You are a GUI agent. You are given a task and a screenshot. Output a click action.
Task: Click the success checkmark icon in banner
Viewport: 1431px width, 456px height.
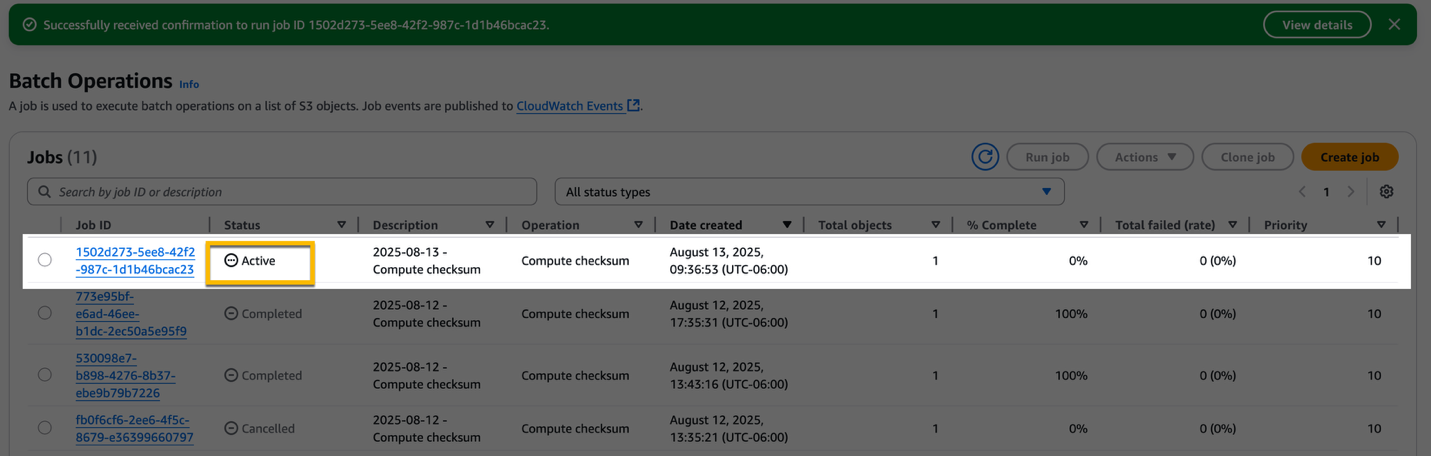coord(30,25)
